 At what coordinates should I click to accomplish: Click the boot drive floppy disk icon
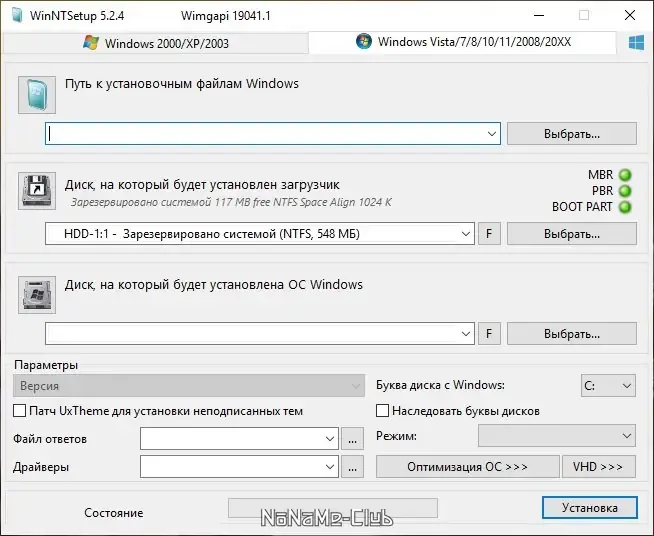37,191
